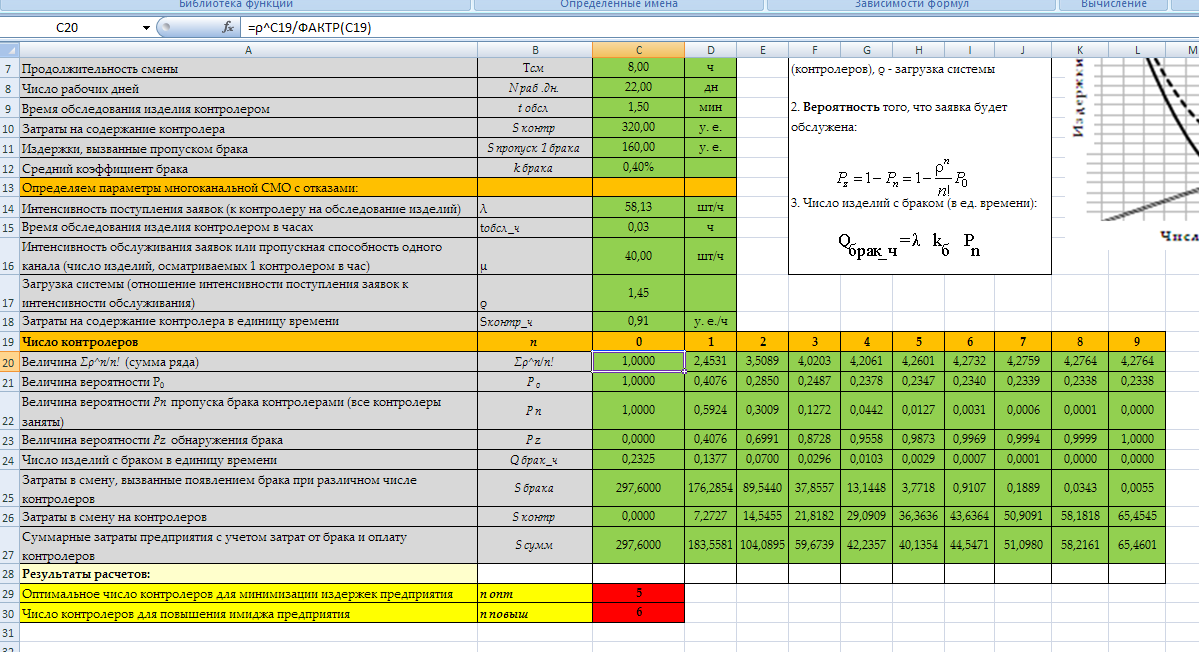Click cell 'Средний коэффициент брака'

point(249,168)
